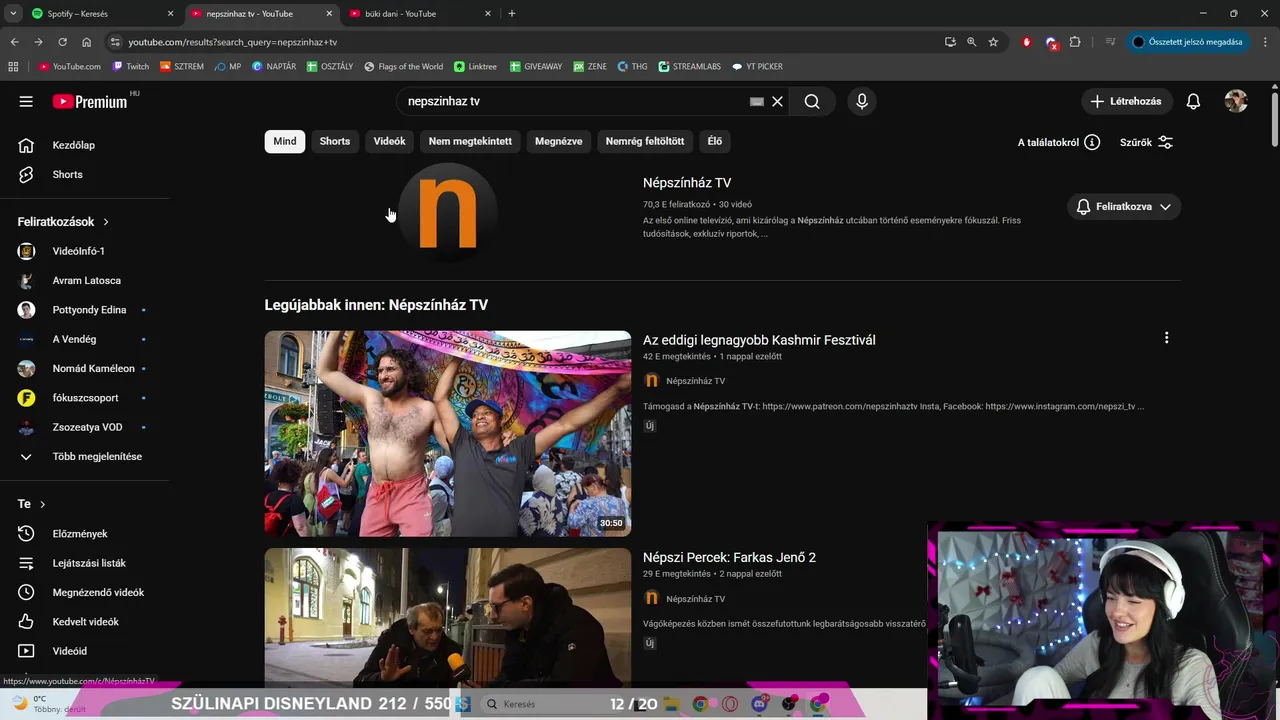1280x720 pixels.
Task: Open title Az eddigi legnagyobb Kashmir Fesztivál
Action: (759, 340)
